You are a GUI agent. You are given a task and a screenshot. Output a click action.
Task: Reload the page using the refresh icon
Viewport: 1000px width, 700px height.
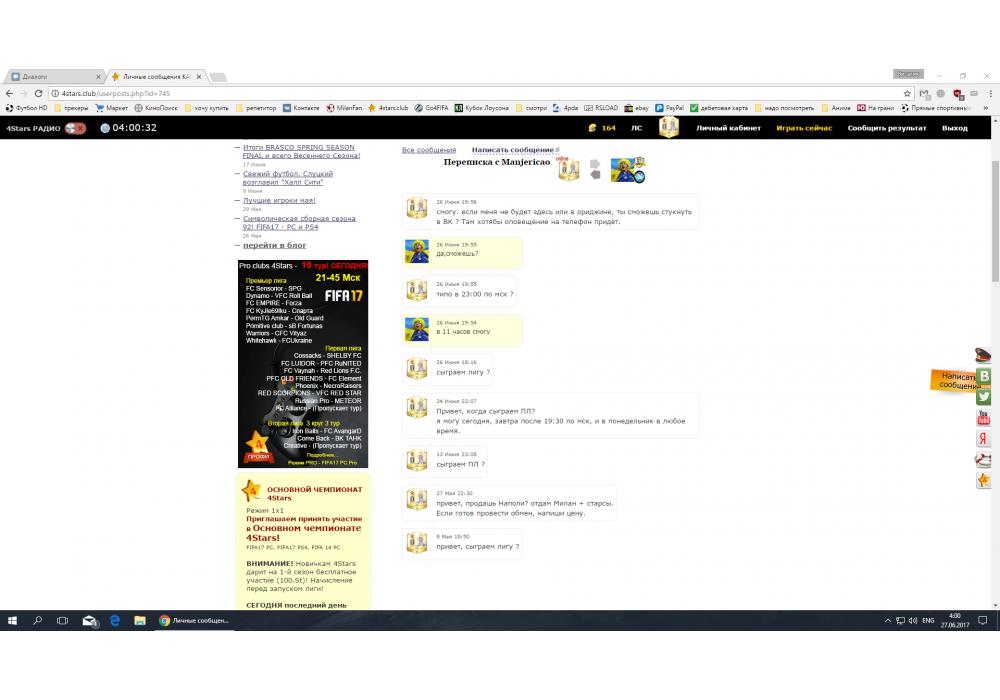pos(38,93)
